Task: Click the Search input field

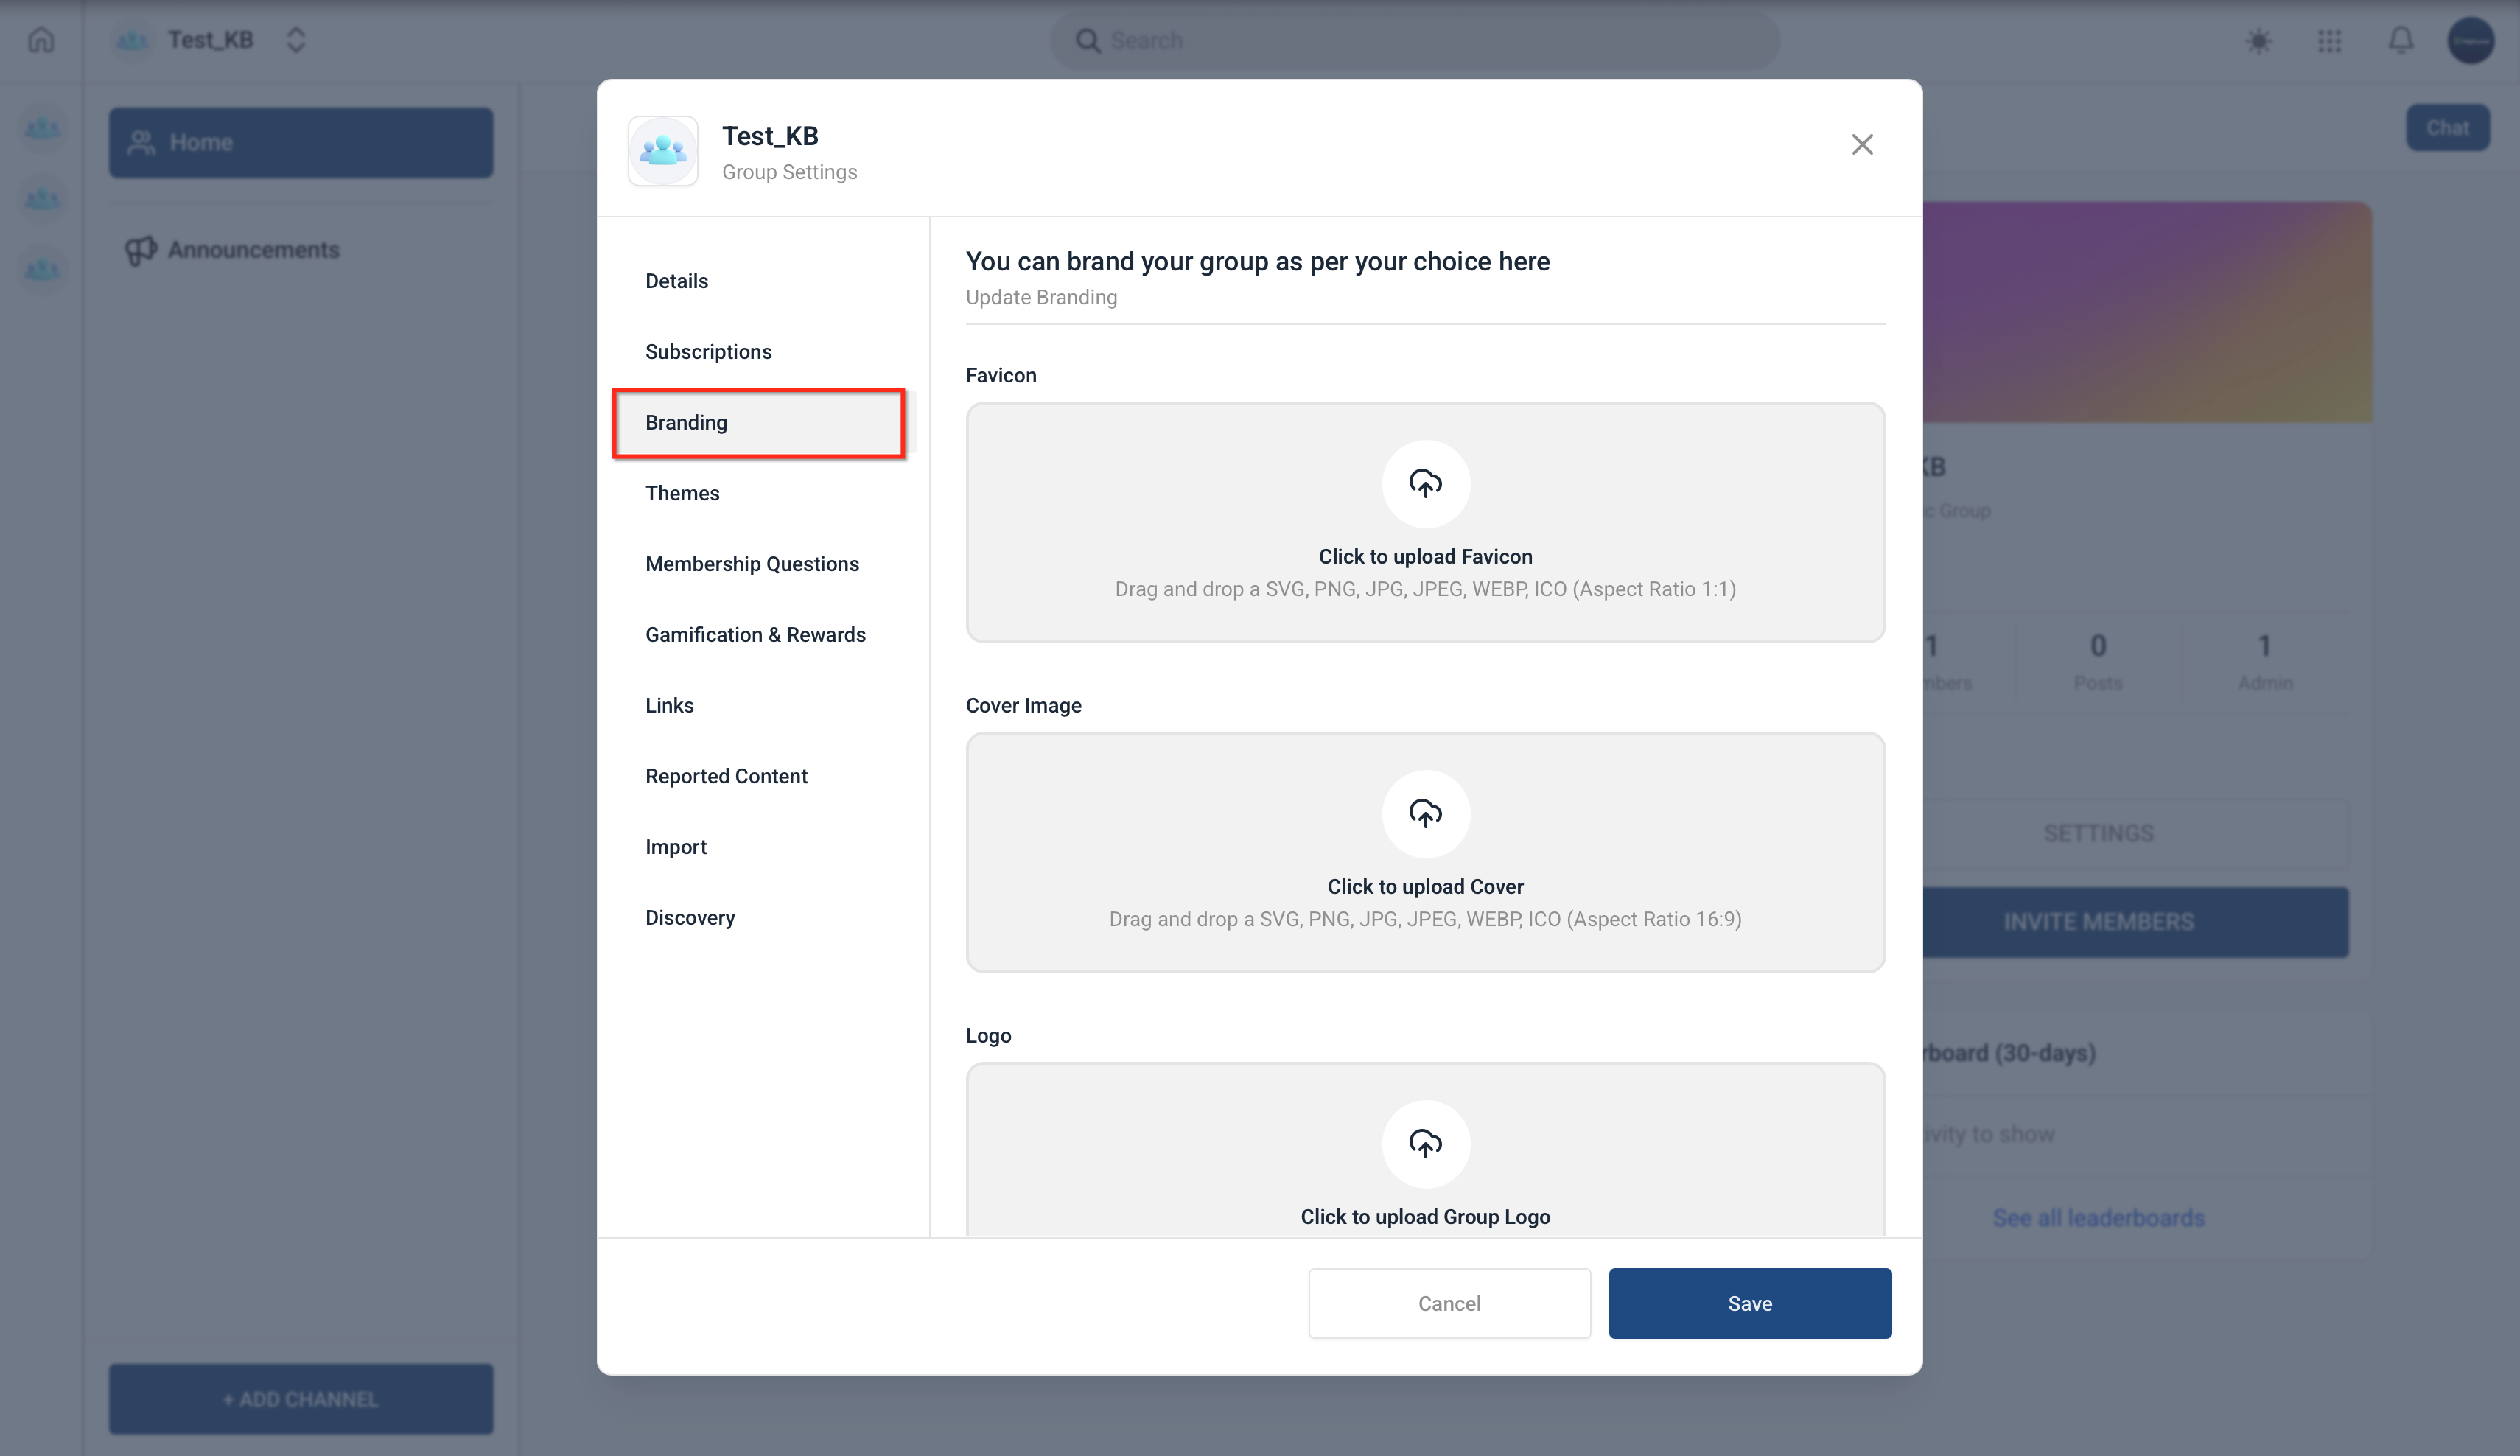Action: tap(1414, 41)
